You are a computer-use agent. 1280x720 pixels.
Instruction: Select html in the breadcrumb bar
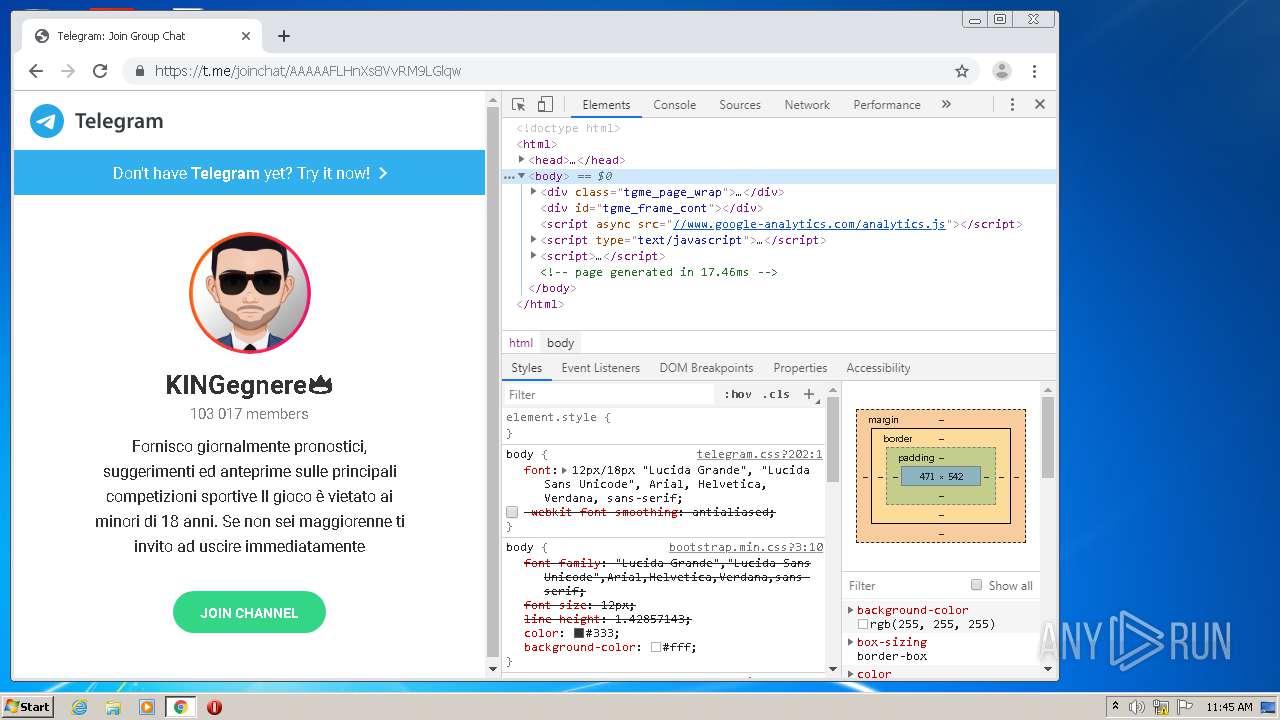pos(521,342)
